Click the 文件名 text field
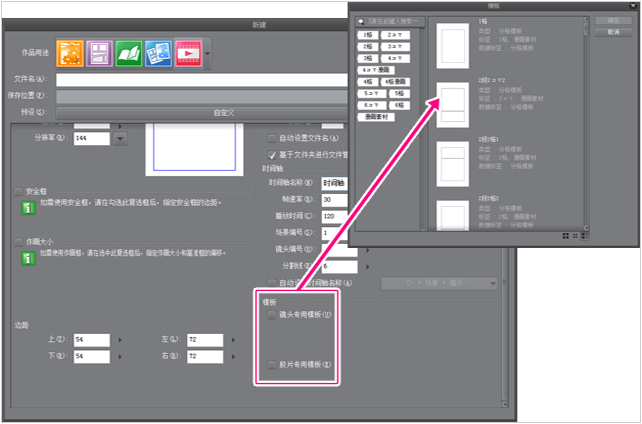This screenshot has width=642, height=424. (201, 79)
